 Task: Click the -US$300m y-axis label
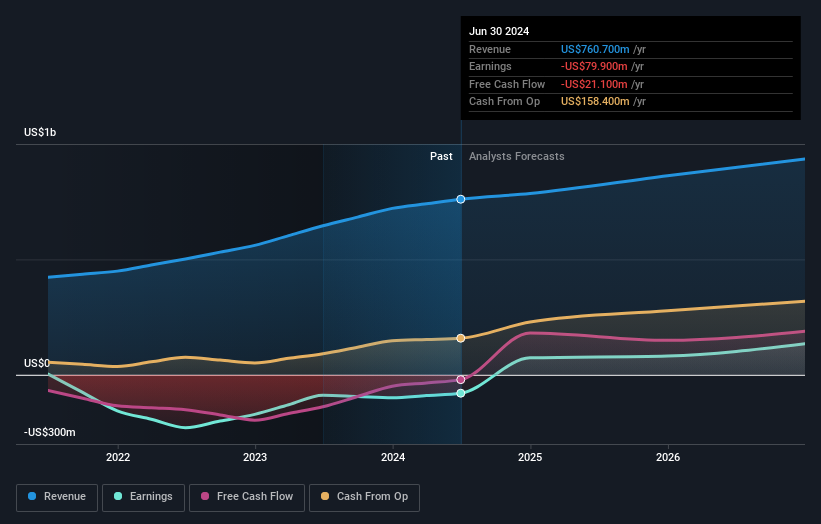pyautogui.click(x=50, y=432)
